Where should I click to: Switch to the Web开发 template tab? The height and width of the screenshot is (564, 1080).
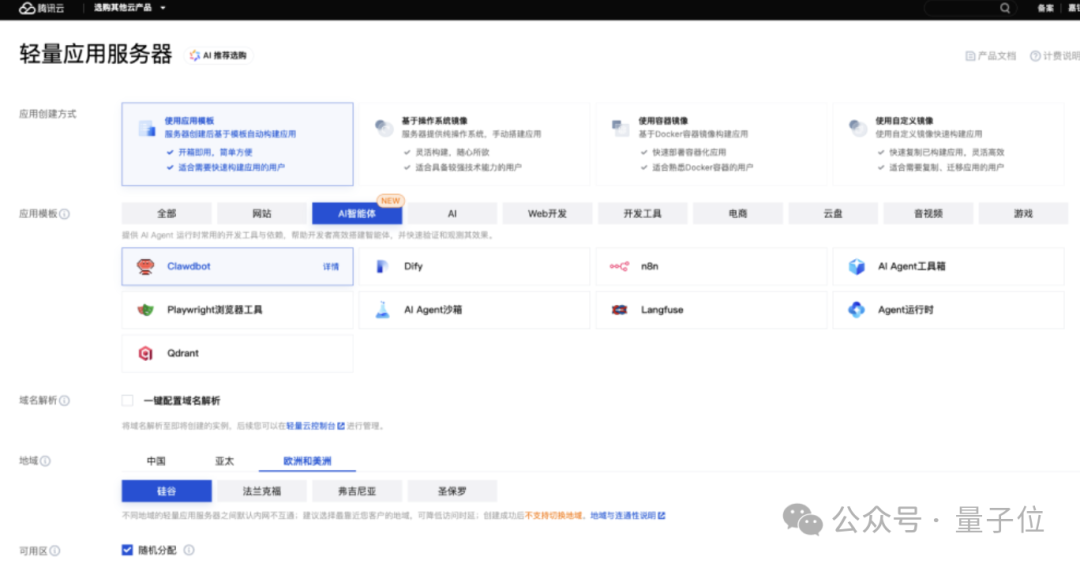548,213
